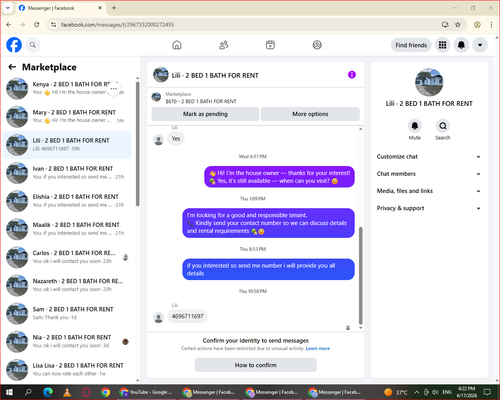Open Nia - 2 BED 1 BATH conversation
This screenshot has width=500, height=400.
click(x=68, y=341)
